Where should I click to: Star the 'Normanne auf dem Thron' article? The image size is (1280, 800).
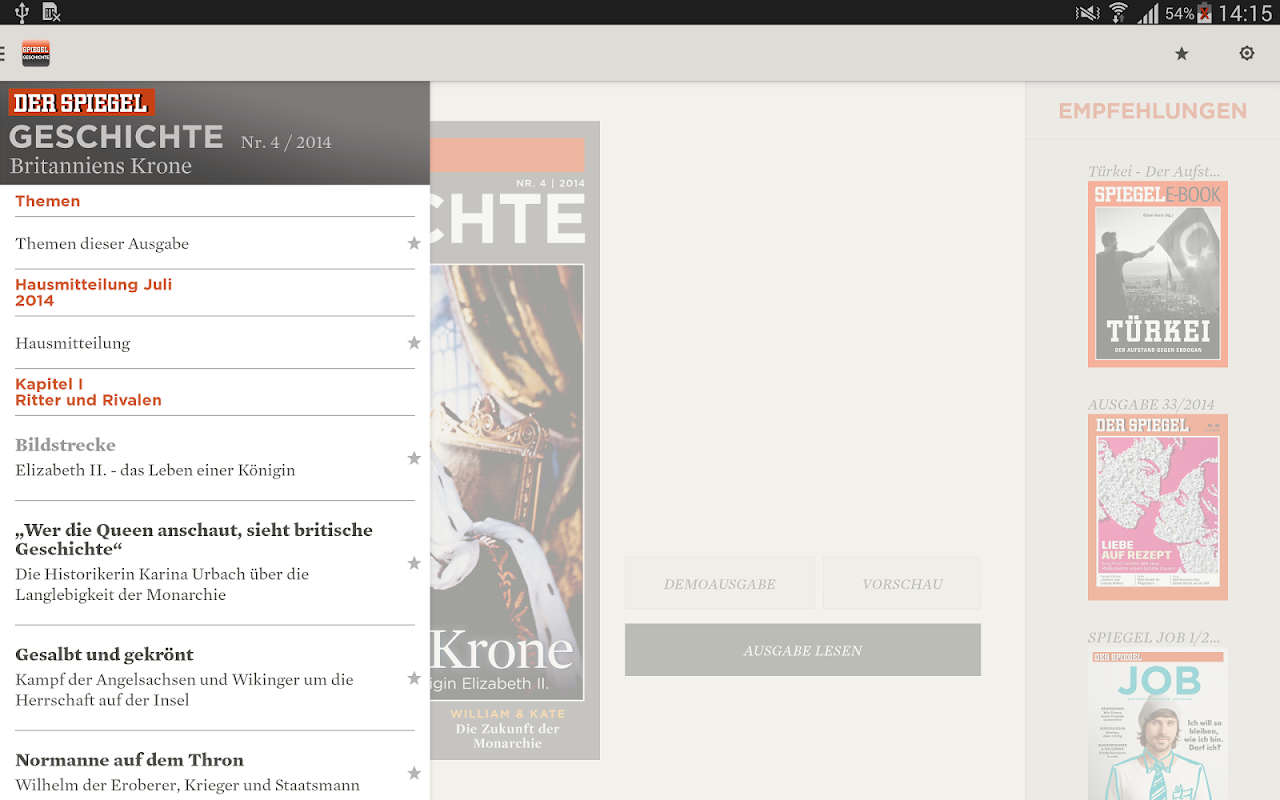pos(414,773)
